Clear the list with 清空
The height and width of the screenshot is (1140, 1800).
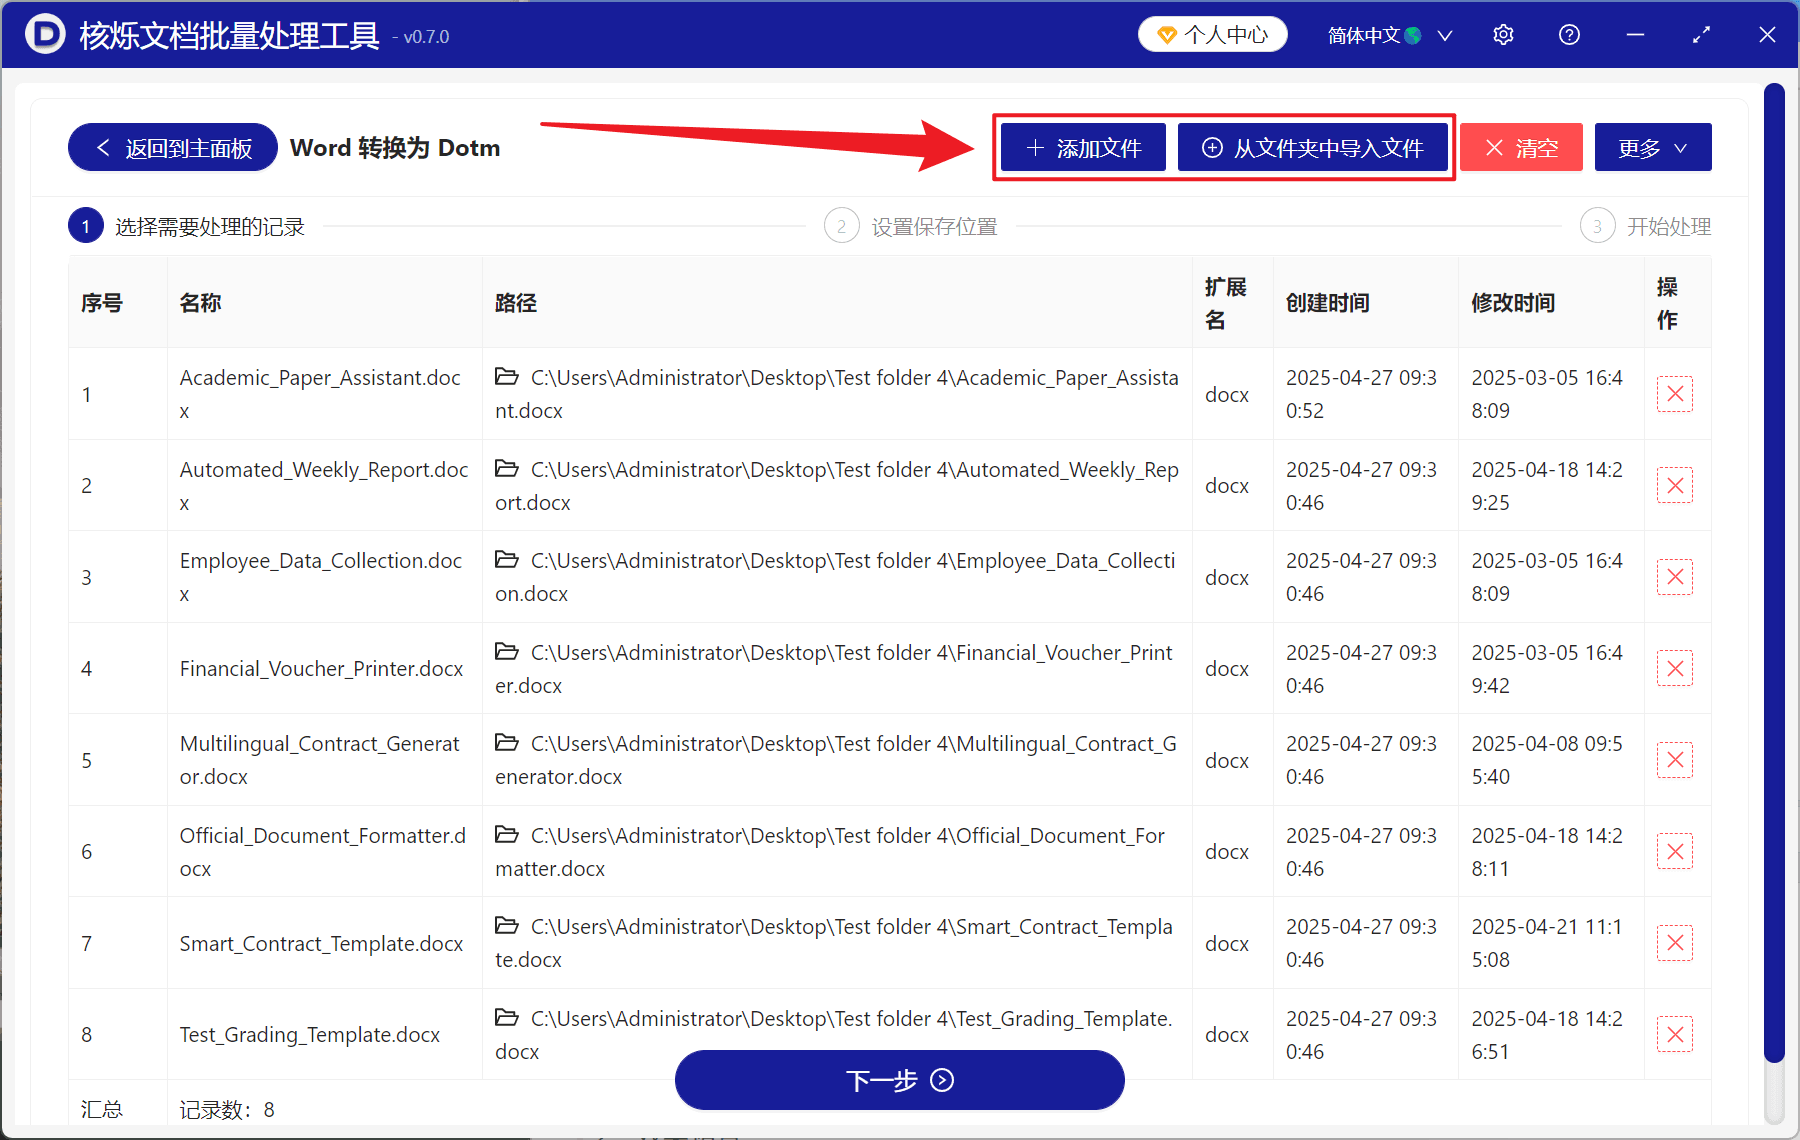1521,148
